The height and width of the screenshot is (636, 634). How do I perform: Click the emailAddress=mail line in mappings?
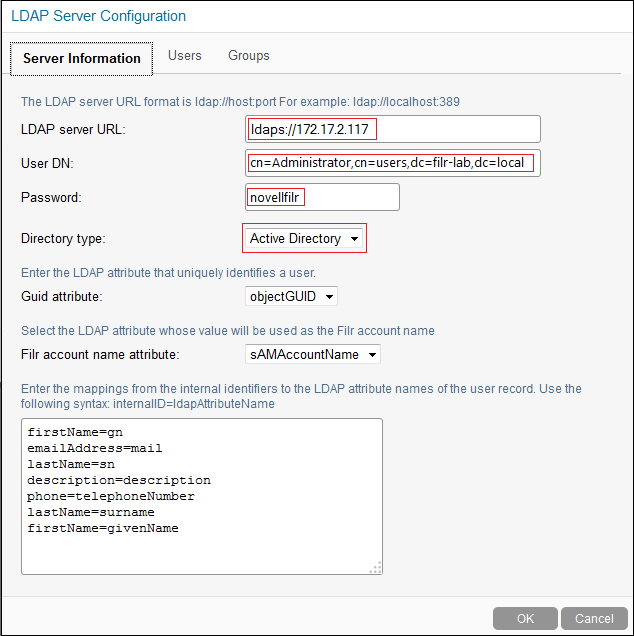point(95,449)
